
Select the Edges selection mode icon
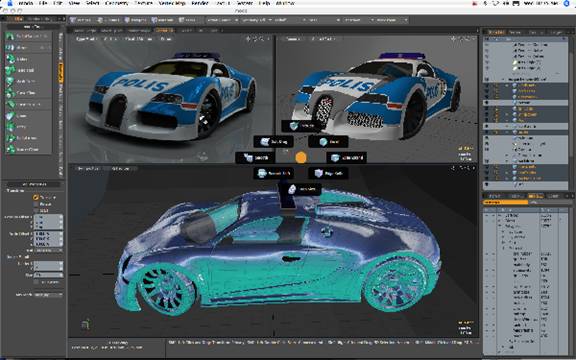(100, 20)
